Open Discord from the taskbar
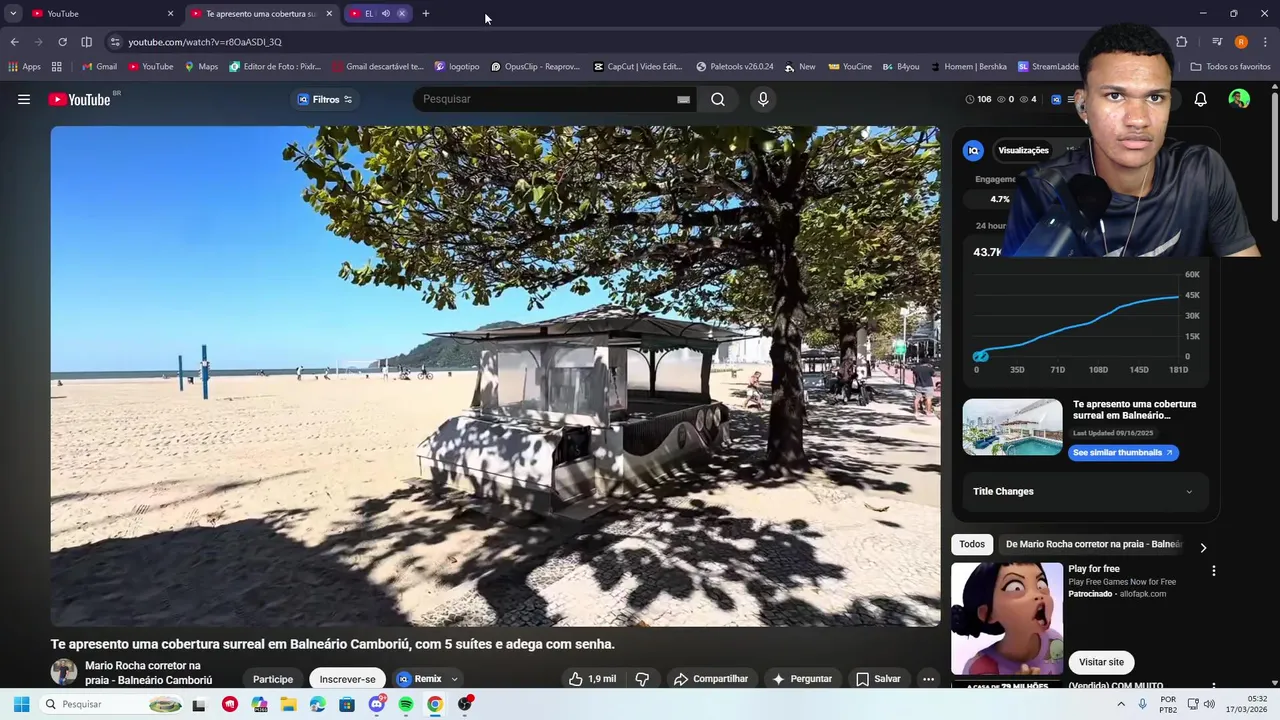Viewport: 1280px width, 720px height. pyautogui.click(x=377, y=704)
